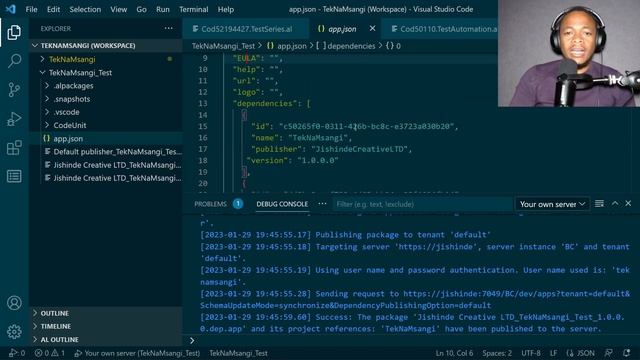The height and width of the screenshot is (360, 640).
Task: Open Explorer more actions ellipsis
Action: (x=169, y=29)
